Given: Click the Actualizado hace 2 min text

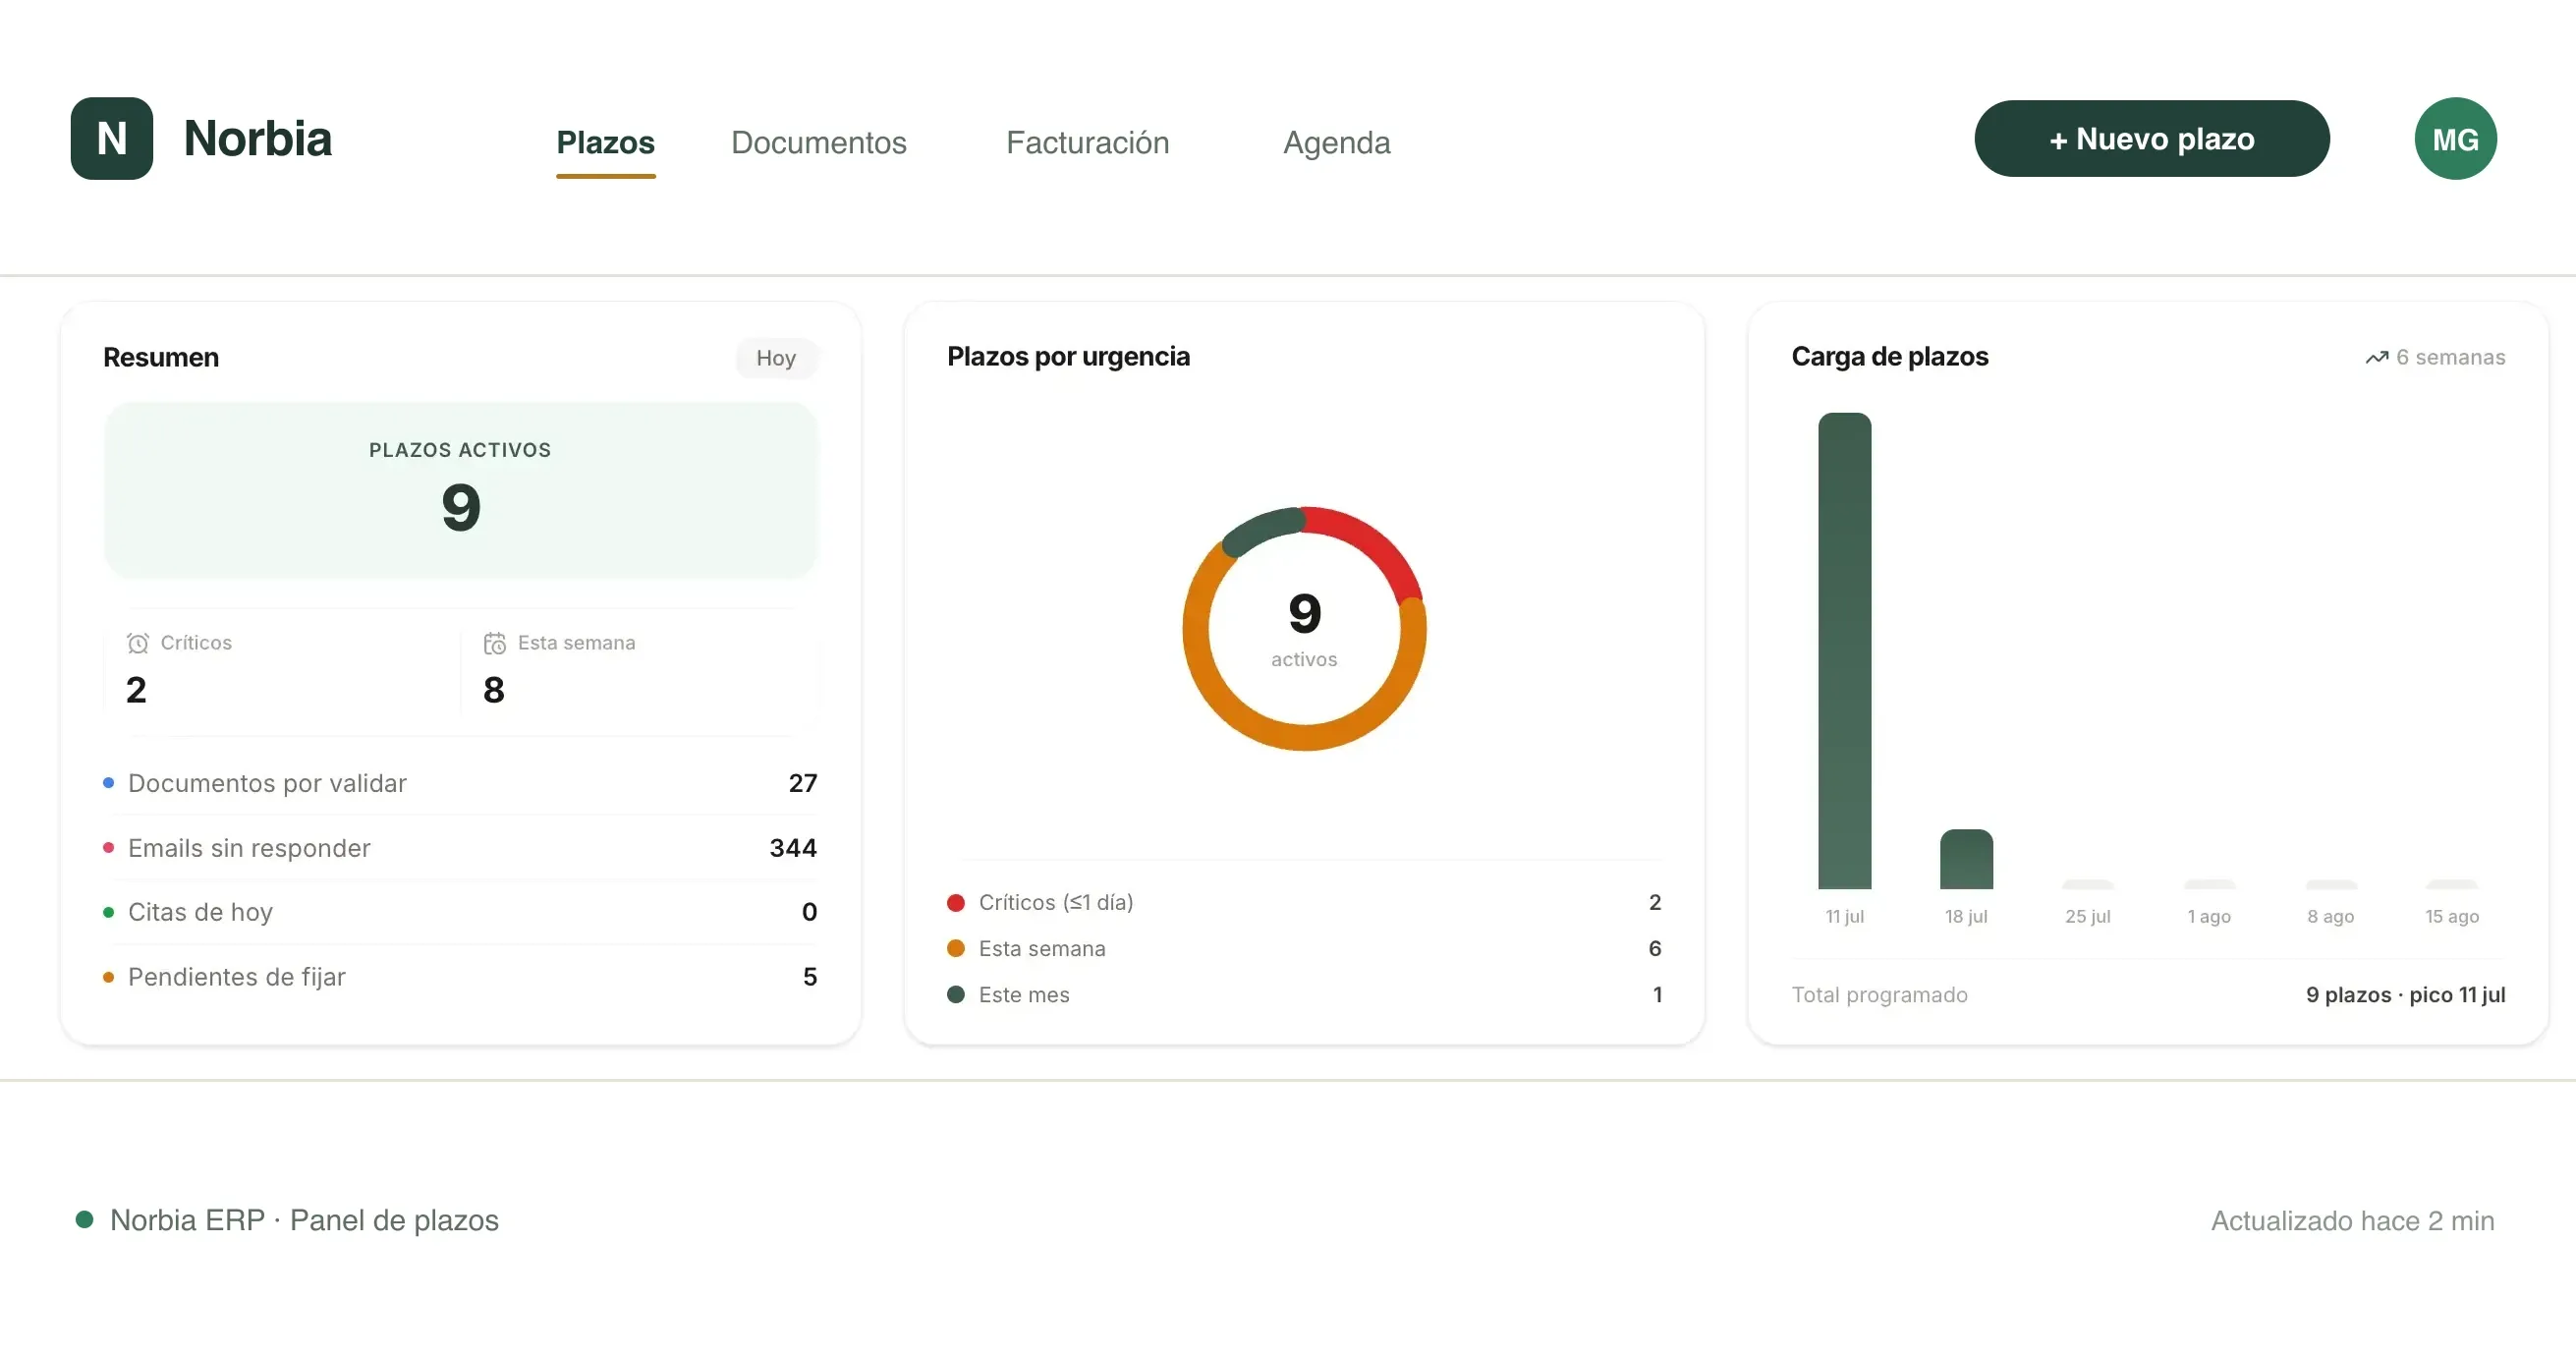Looking at the screenshot, I should 2352,1220.
